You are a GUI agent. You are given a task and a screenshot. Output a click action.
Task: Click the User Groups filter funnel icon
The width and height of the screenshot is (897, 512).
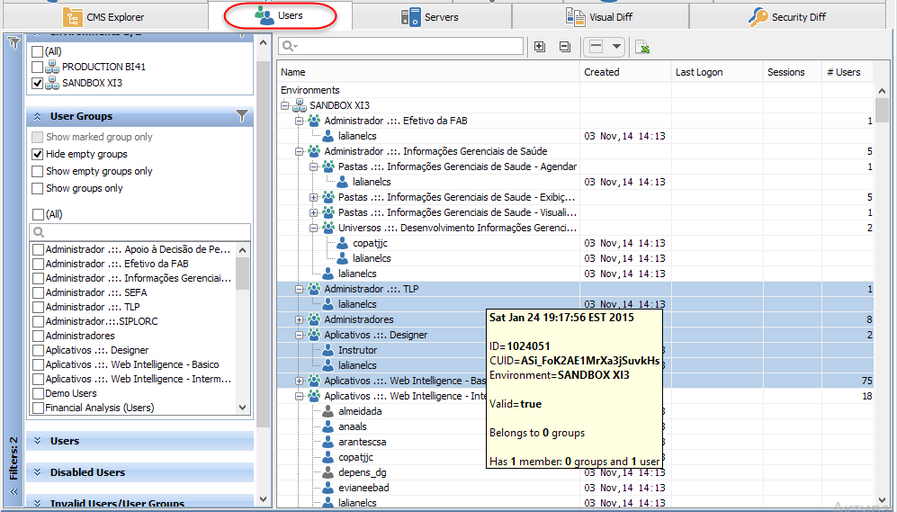242,116
